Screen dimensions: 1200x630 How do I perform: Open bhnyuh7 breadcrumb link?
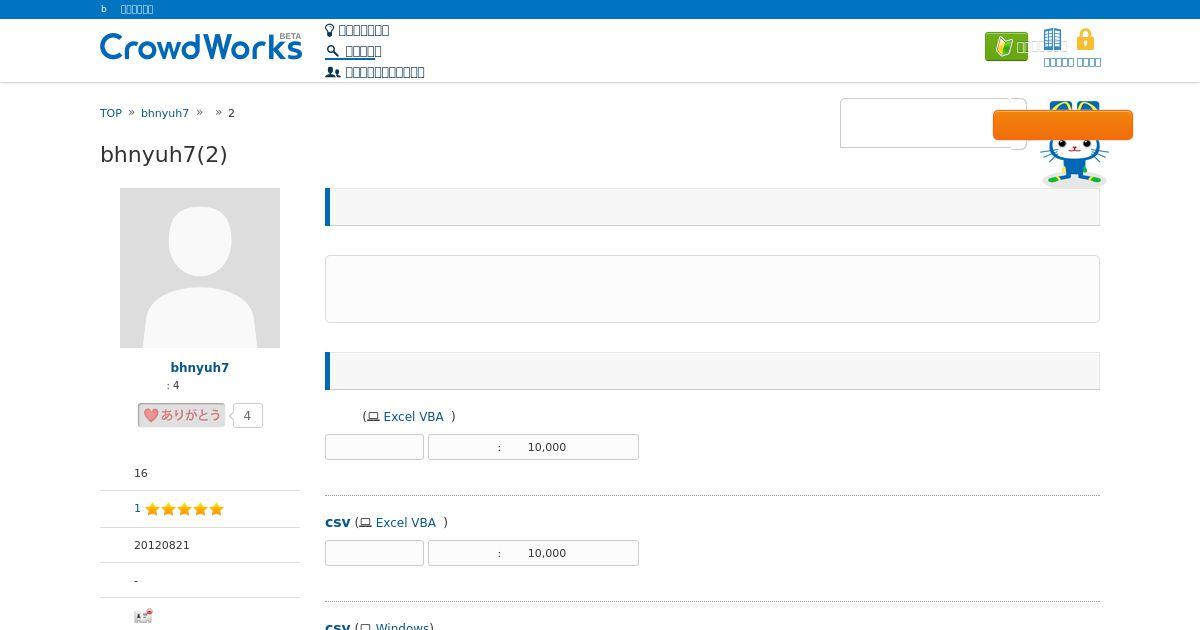coord(165,113)
